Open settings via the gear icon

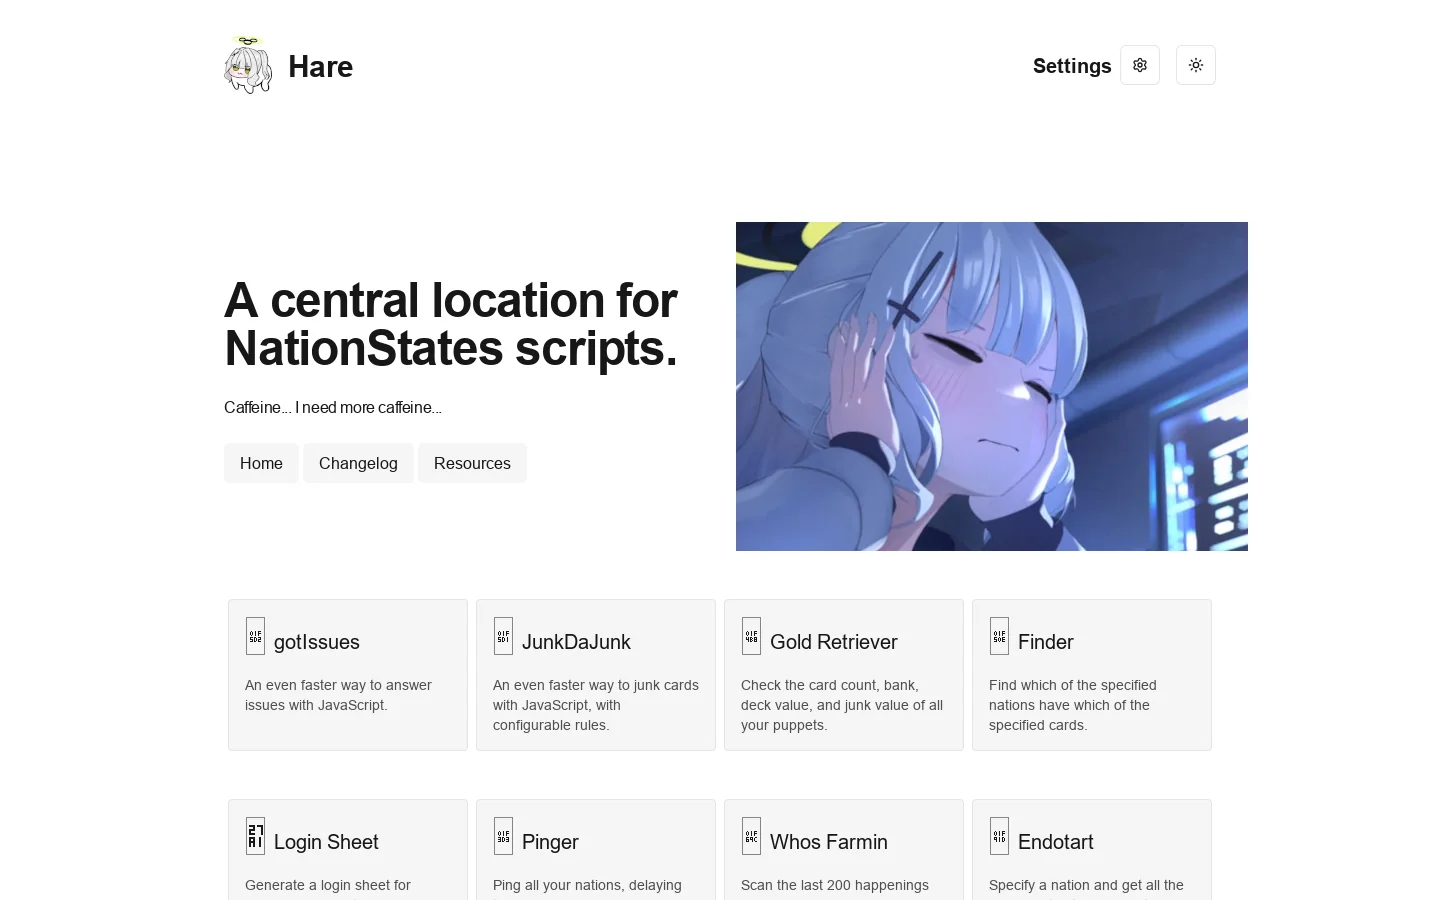pos(1140,65)
